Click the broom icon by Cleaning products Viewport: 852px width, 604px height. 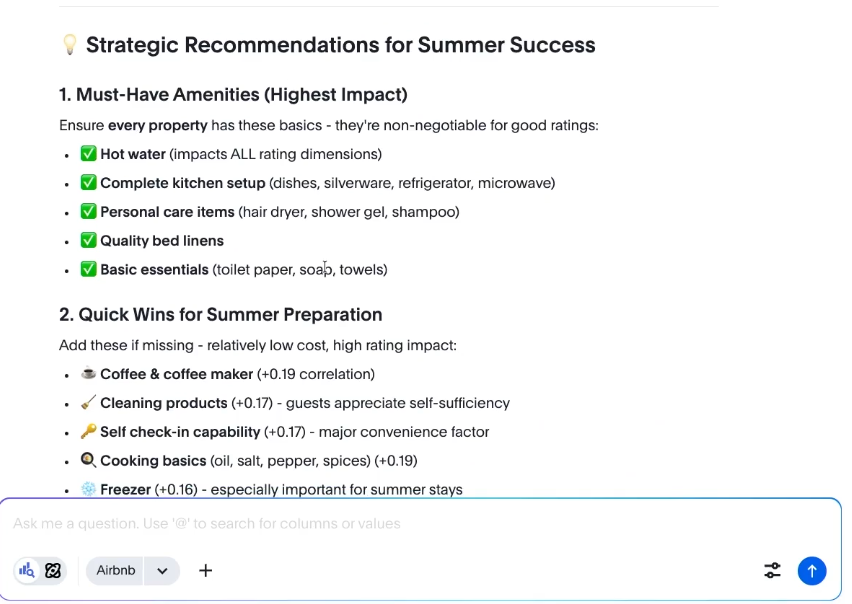point(88,403)
